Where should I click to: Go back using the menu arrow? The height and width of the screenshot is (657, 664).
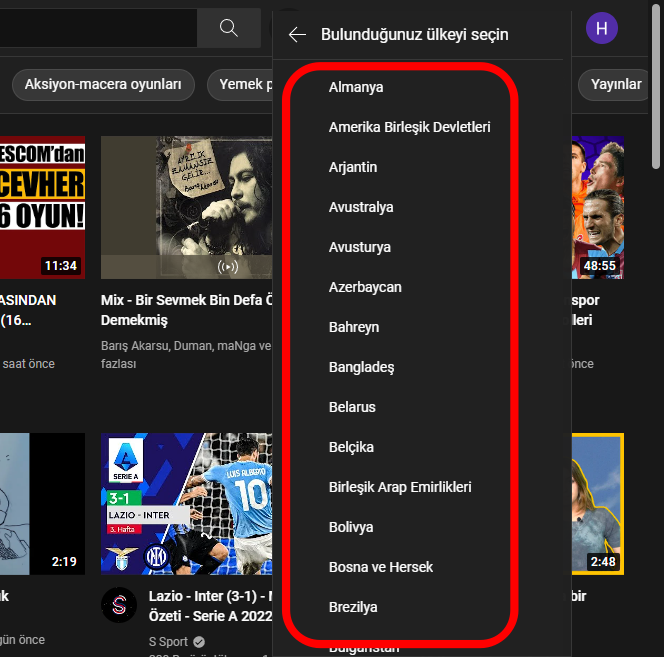tap(297, 35)
